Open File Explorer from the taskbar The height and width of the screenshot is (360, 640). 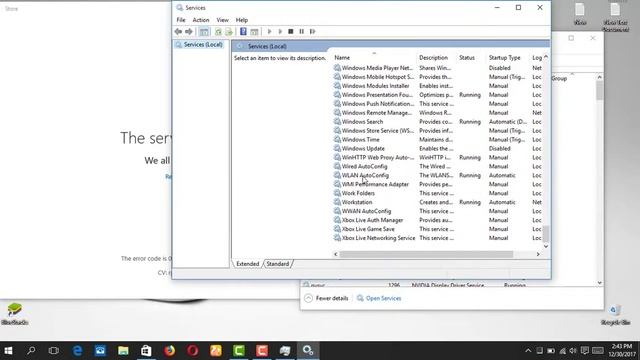123,351
